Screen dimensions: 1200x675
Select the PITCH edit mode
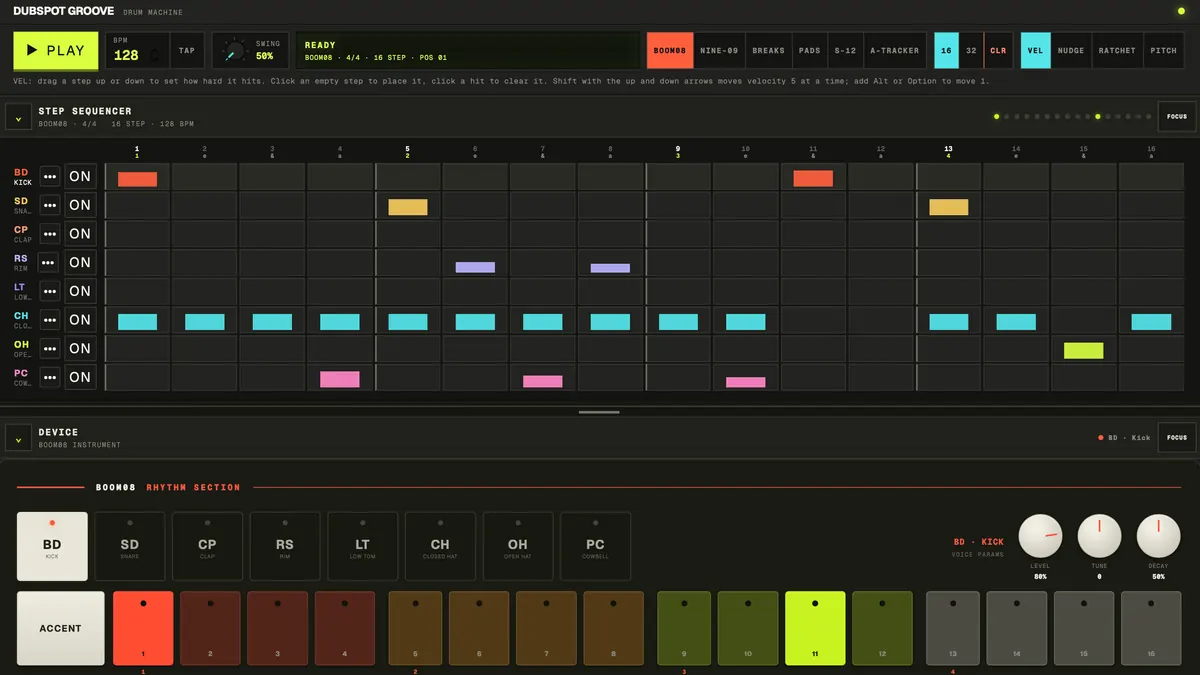pos(1164,50)
